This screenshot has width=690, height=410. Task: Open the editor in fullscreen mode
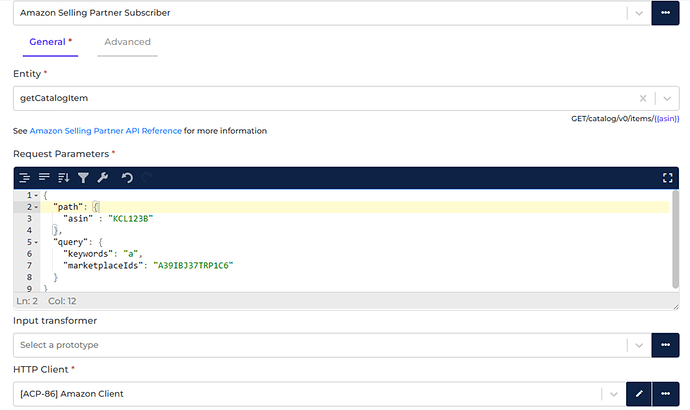tap(668, 178)
